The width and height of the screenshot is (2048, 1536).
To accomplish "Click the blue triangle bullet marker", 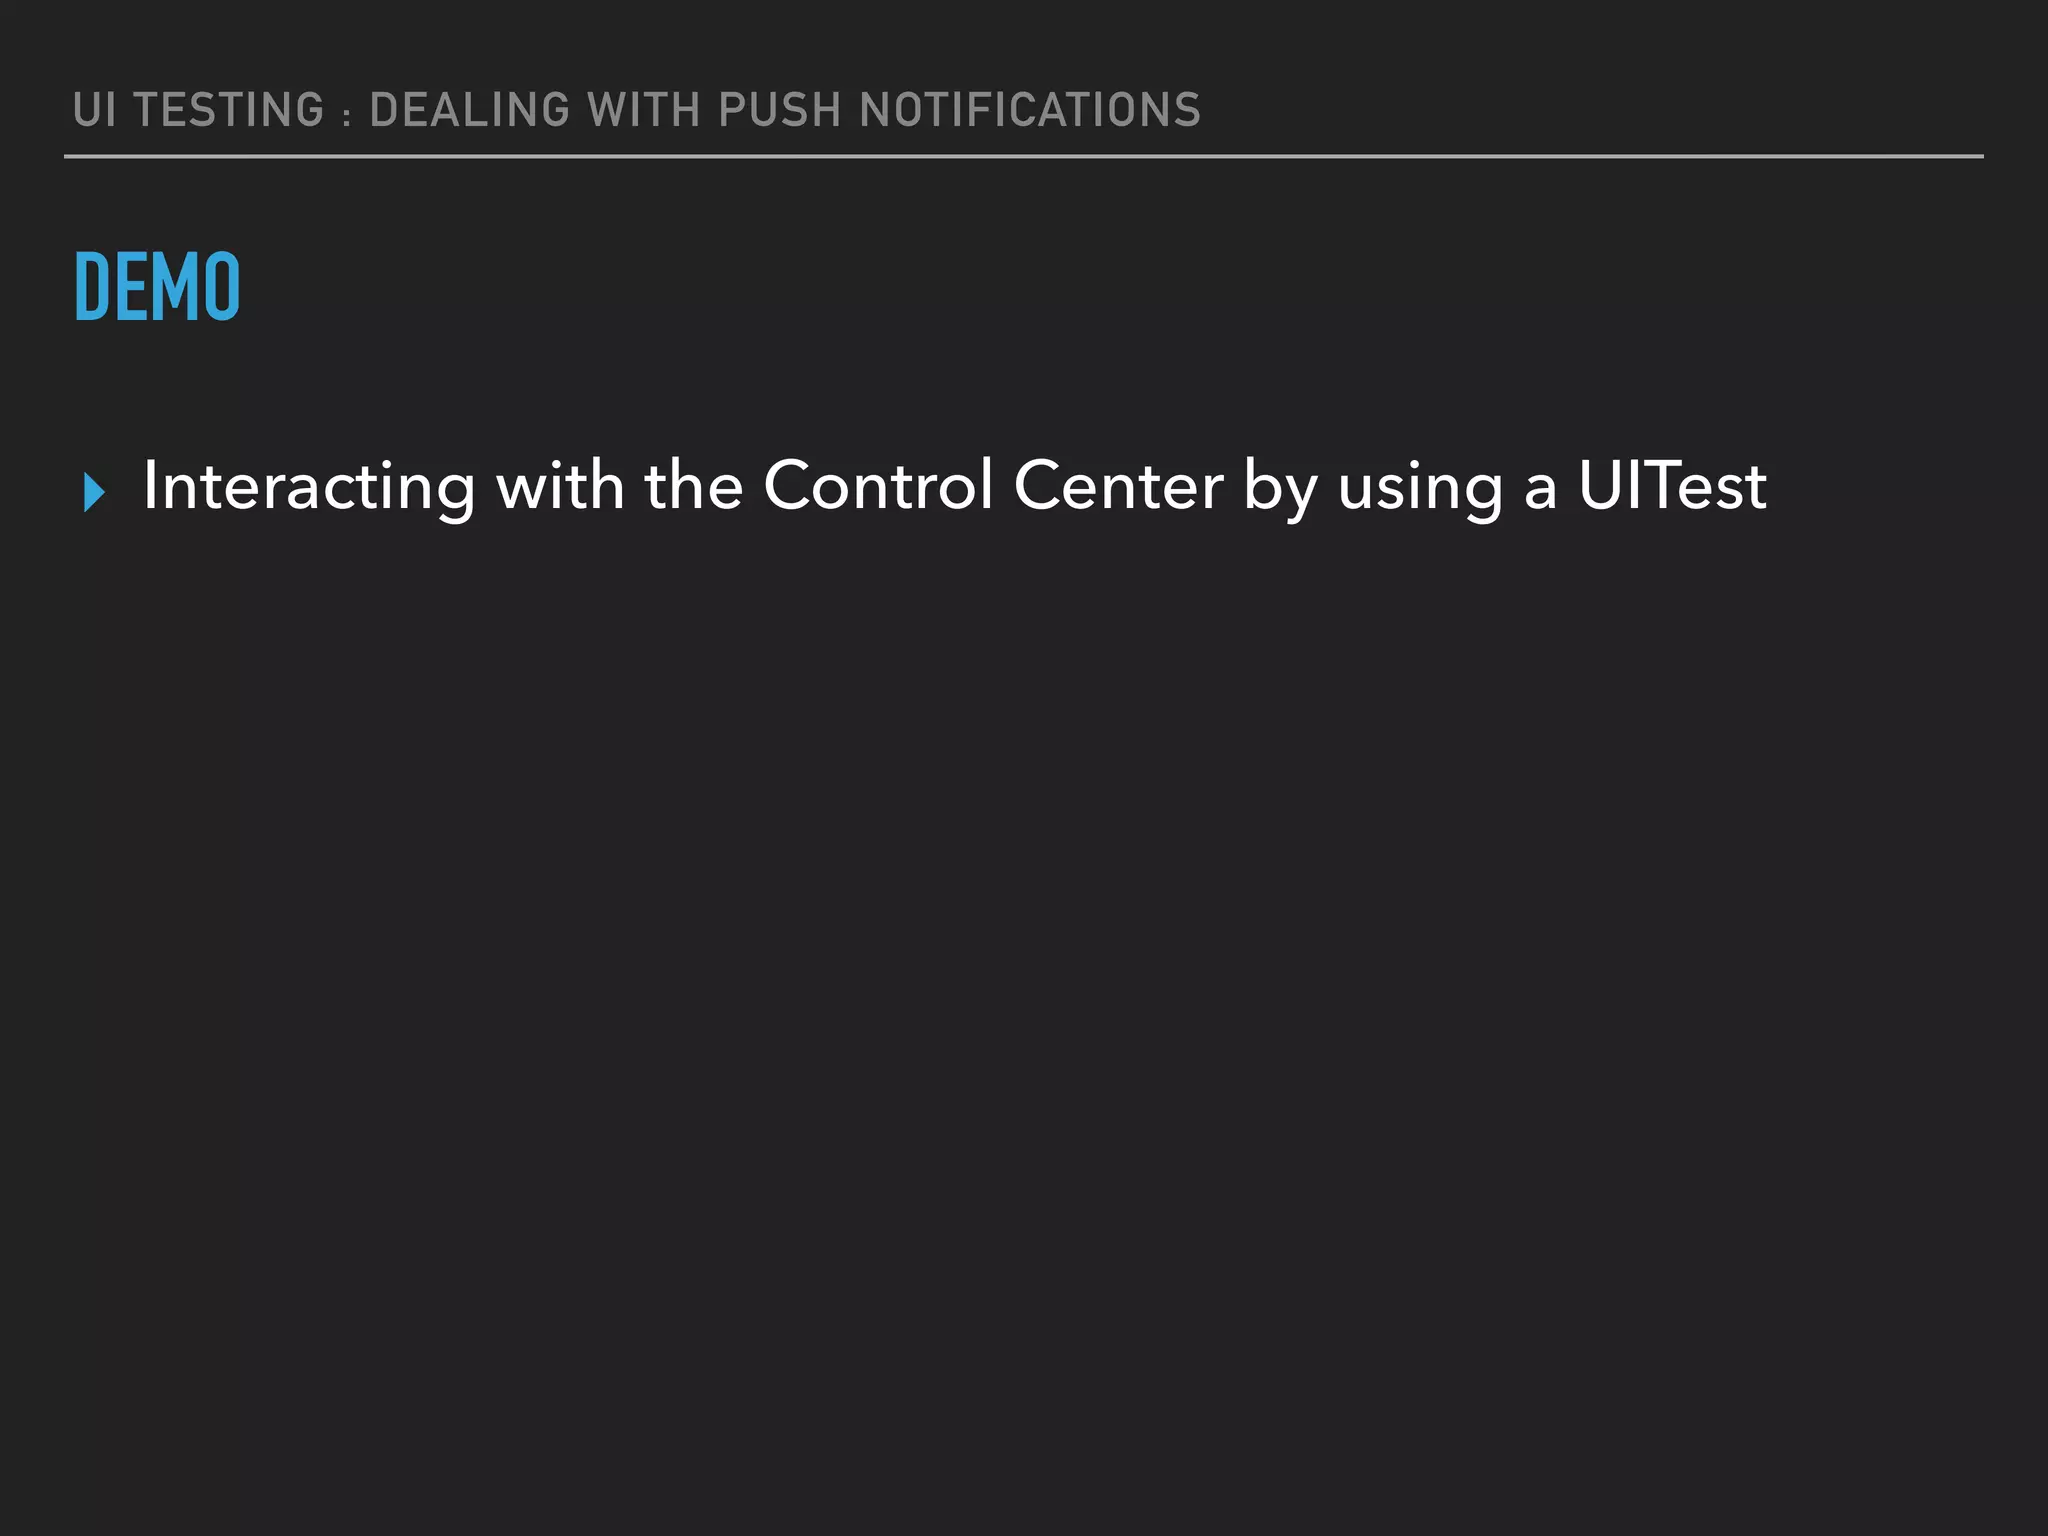I will (x=95, y=493).
